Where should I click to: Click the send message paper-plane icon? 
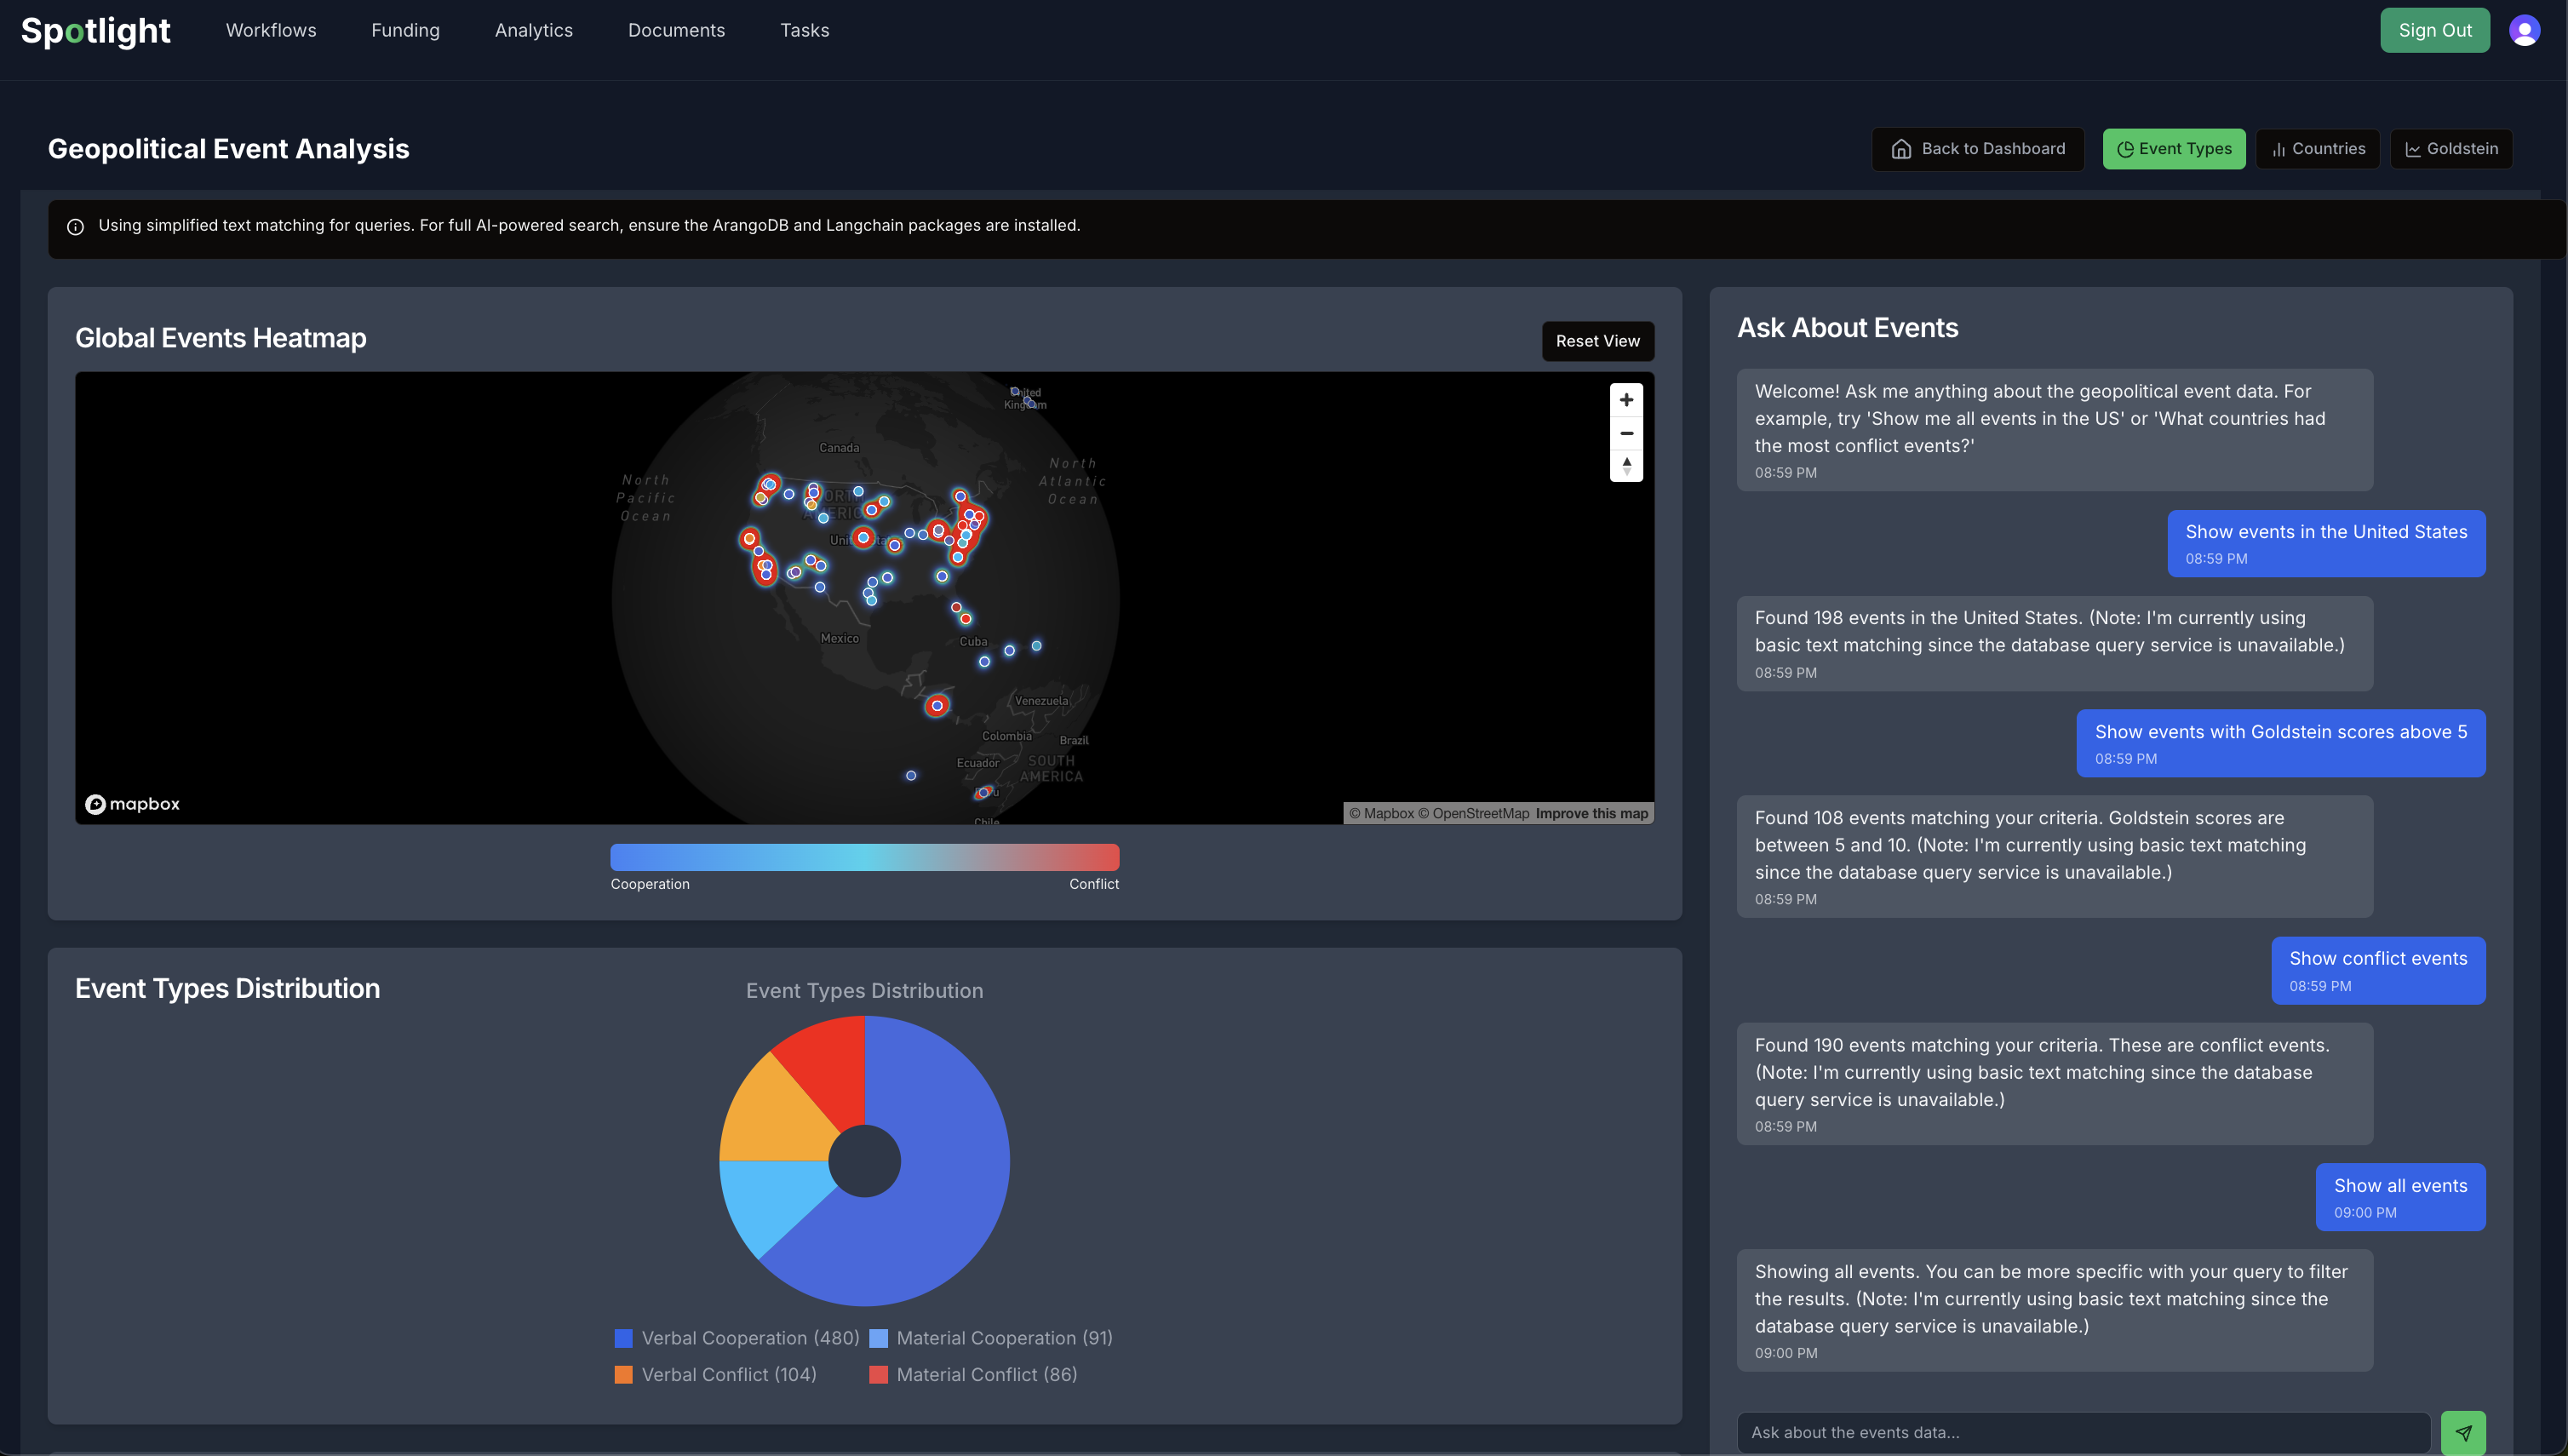pos(2462,1432)
